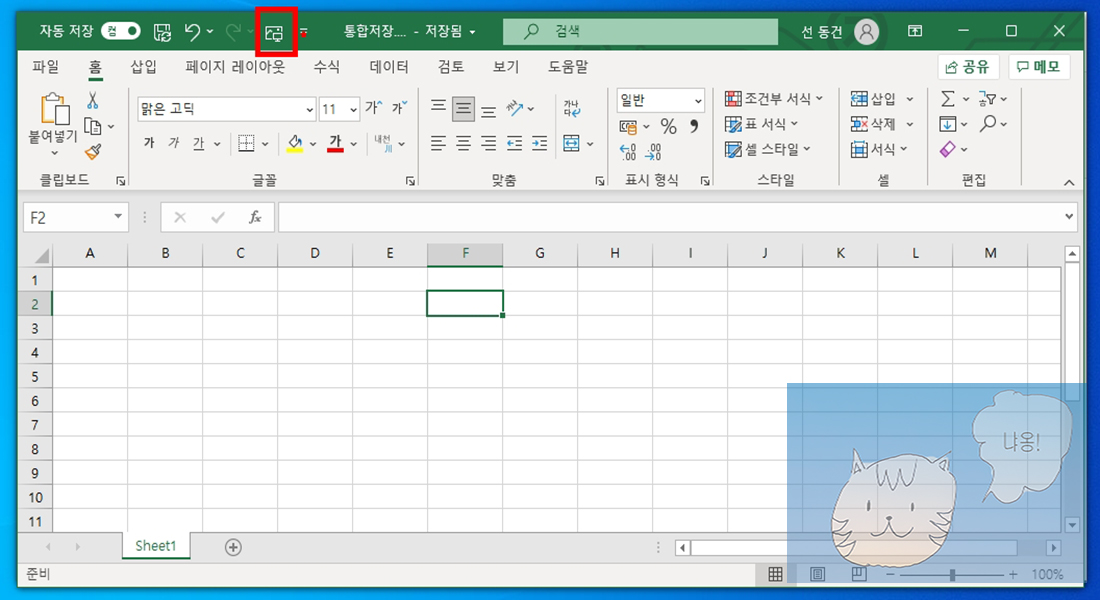The width and height of the screenshot is (1100, 600).
Task: Open 셀 스타일 dropdown
Action: coord(767,149)
